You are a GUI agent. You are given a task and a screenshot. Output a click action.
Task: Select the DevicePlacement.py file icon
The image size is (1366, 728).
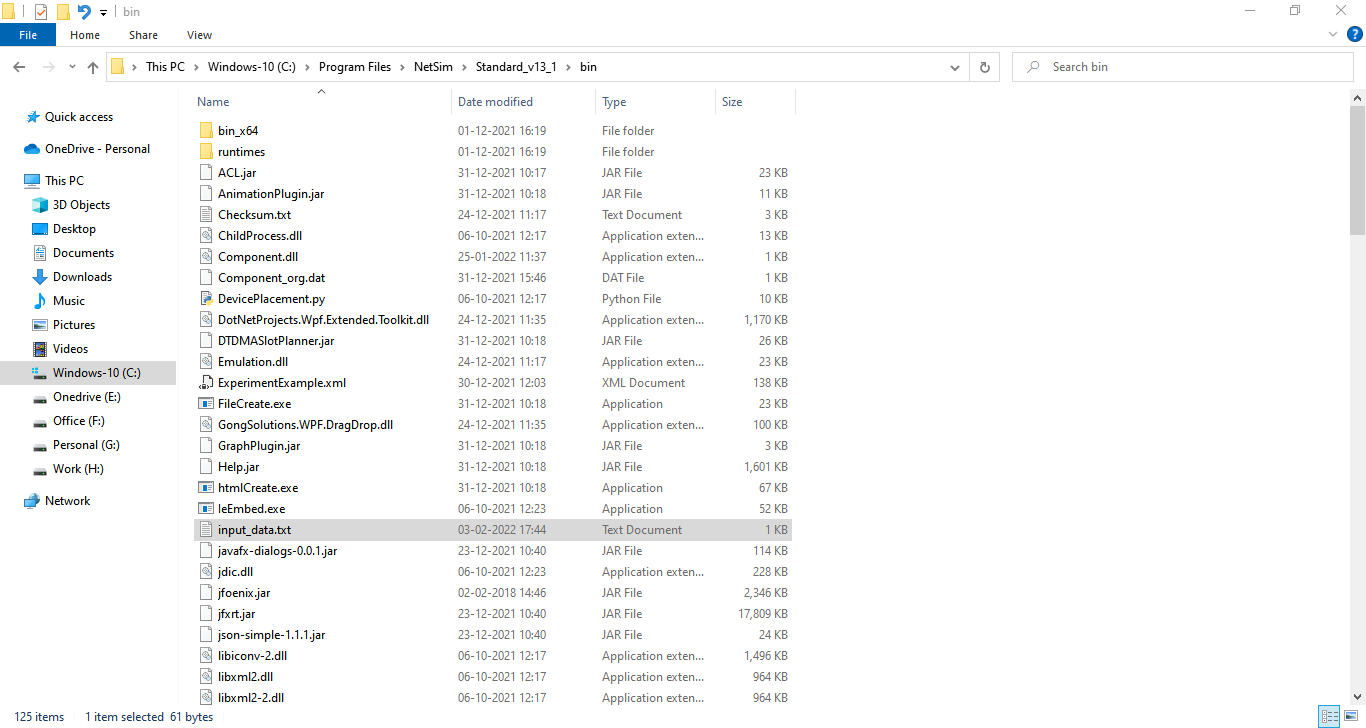click(x=206, y=299)
